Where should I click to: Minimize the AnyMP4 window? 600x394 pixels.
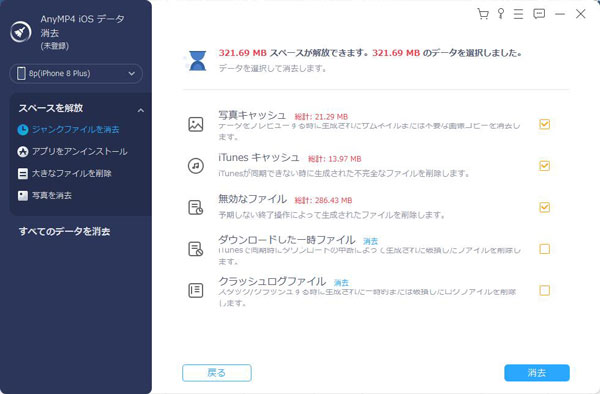pos(560,14)
